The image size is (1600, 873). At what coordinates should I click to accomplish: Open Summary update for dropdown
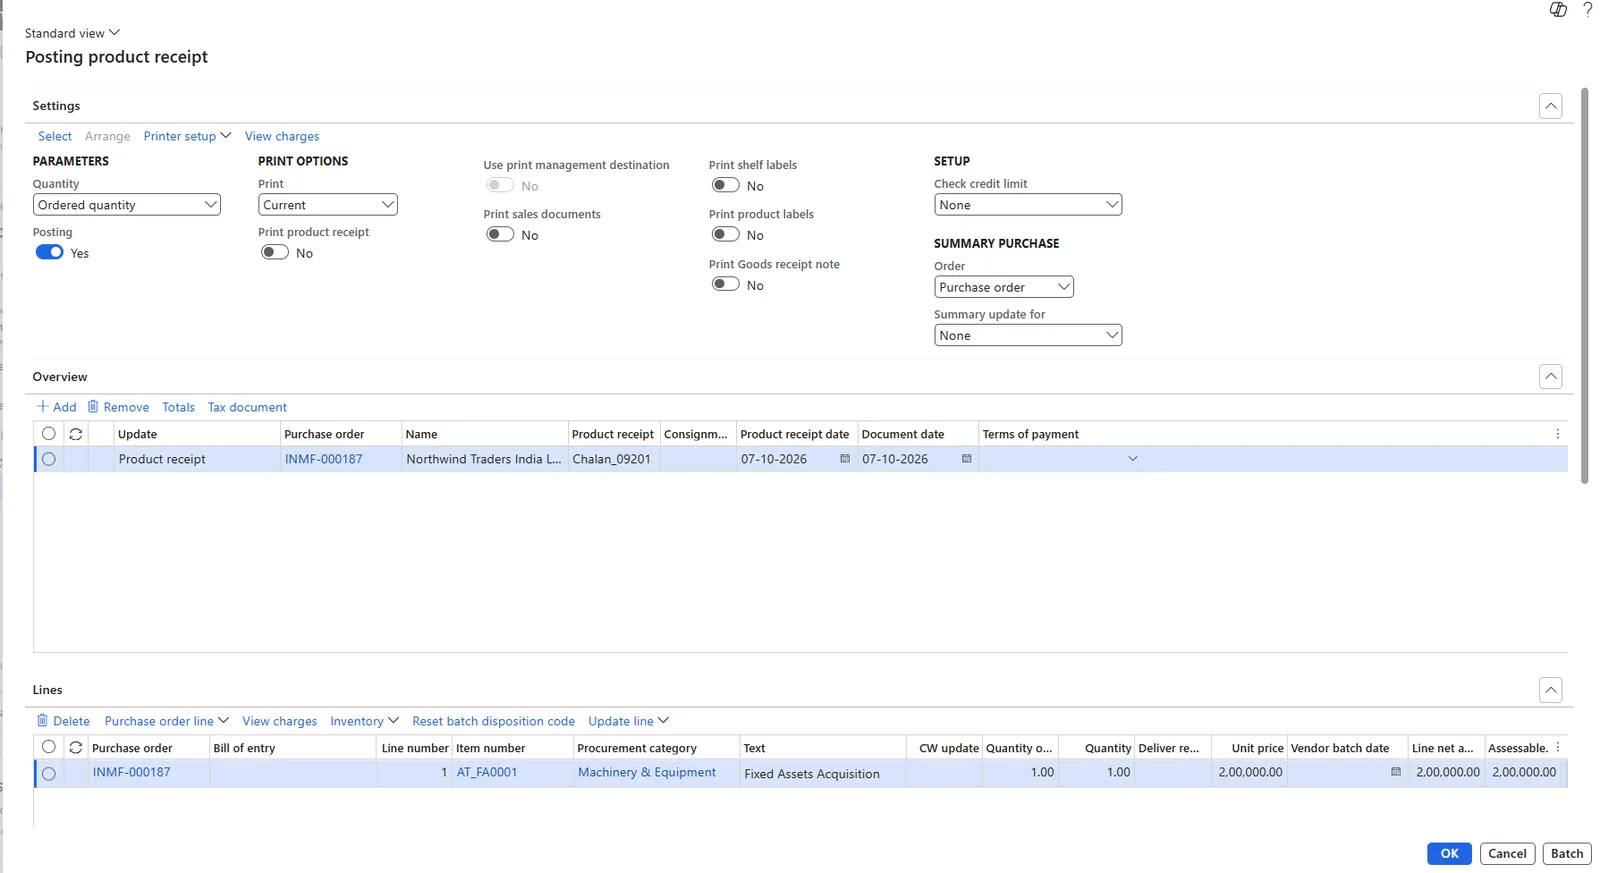pyautogui.click(x=1028, y=335)
